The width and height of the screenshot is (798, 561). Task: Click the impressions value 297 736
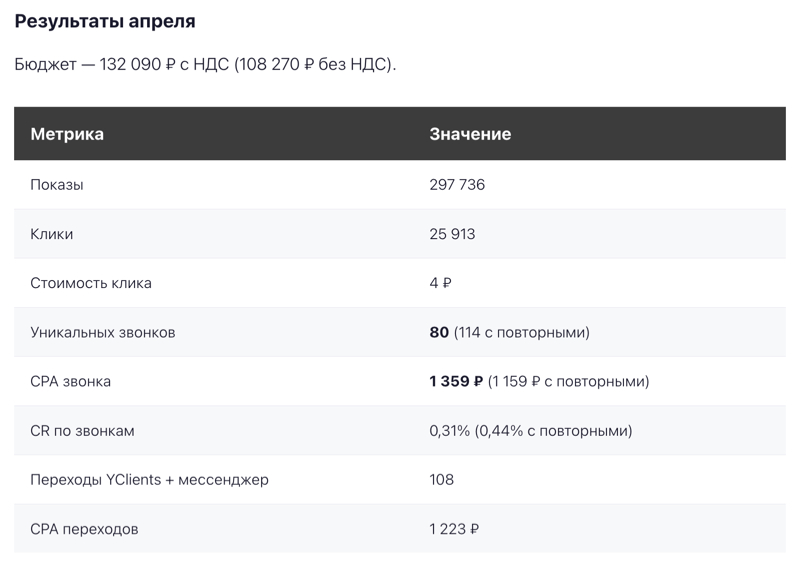click(x=457, y=184)
